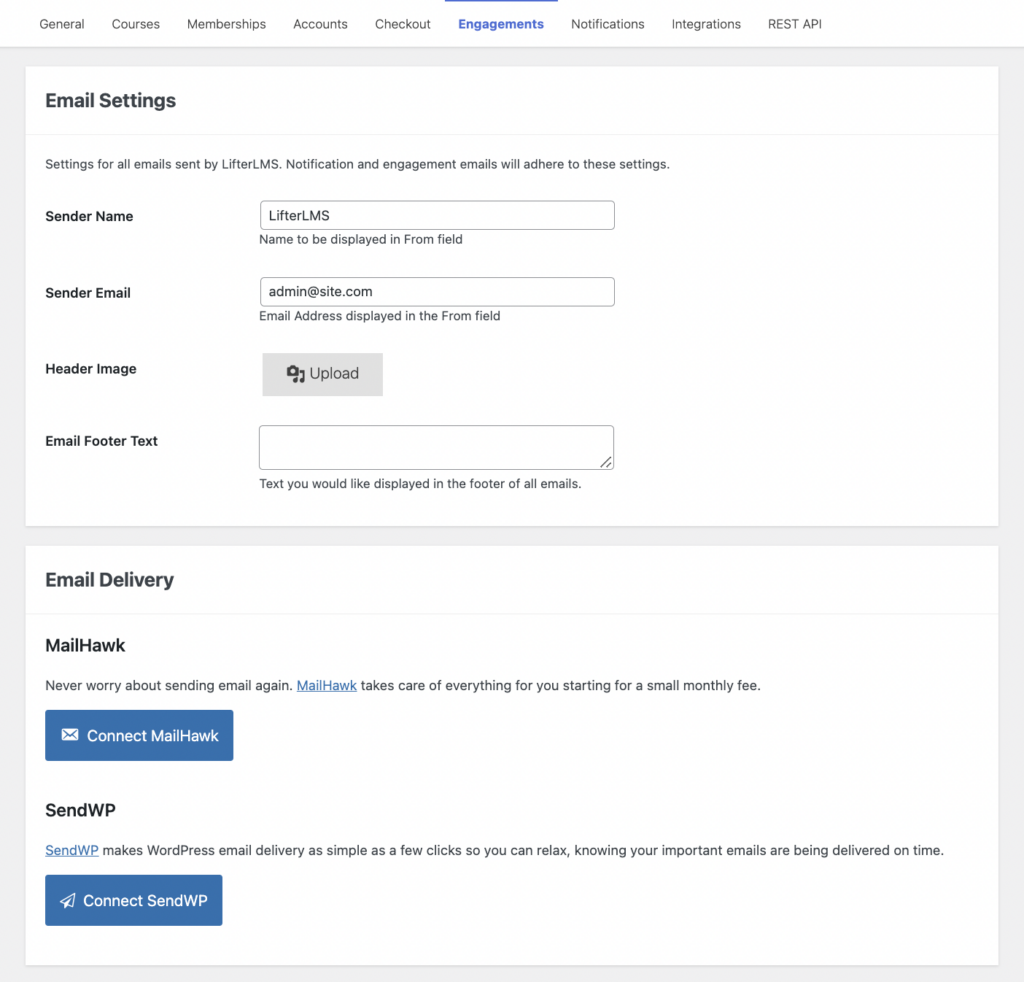The image size is (1024, 982).
Task: Switch to the Checkout tab
Action: tap(402, 23)
